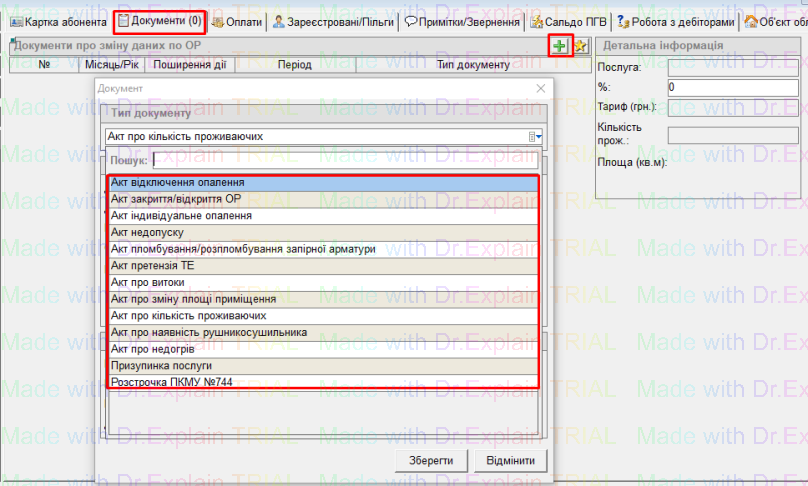Click the green plus add document icon
The width and height of the screenshot is (808, 486).
pos(560,45)
